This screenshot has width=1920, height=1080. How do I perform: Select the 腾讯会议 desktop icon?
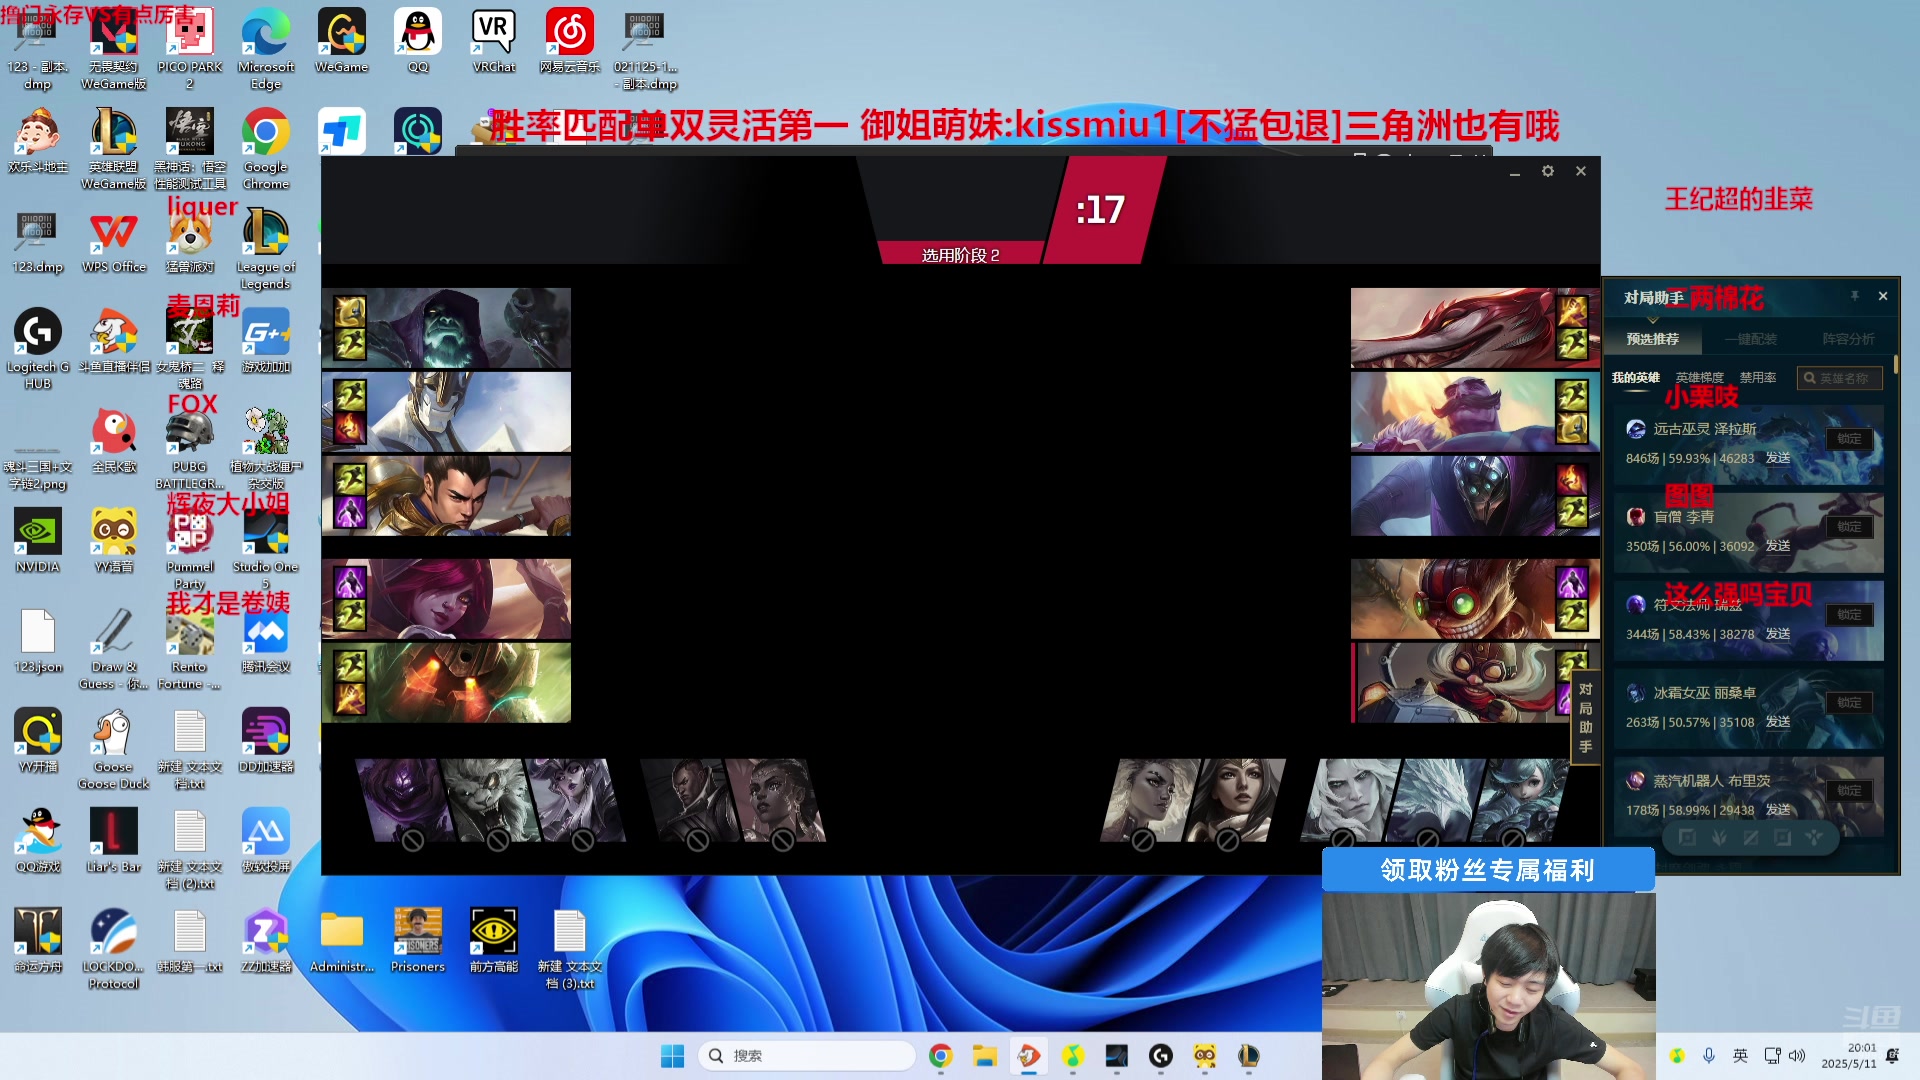266,641
